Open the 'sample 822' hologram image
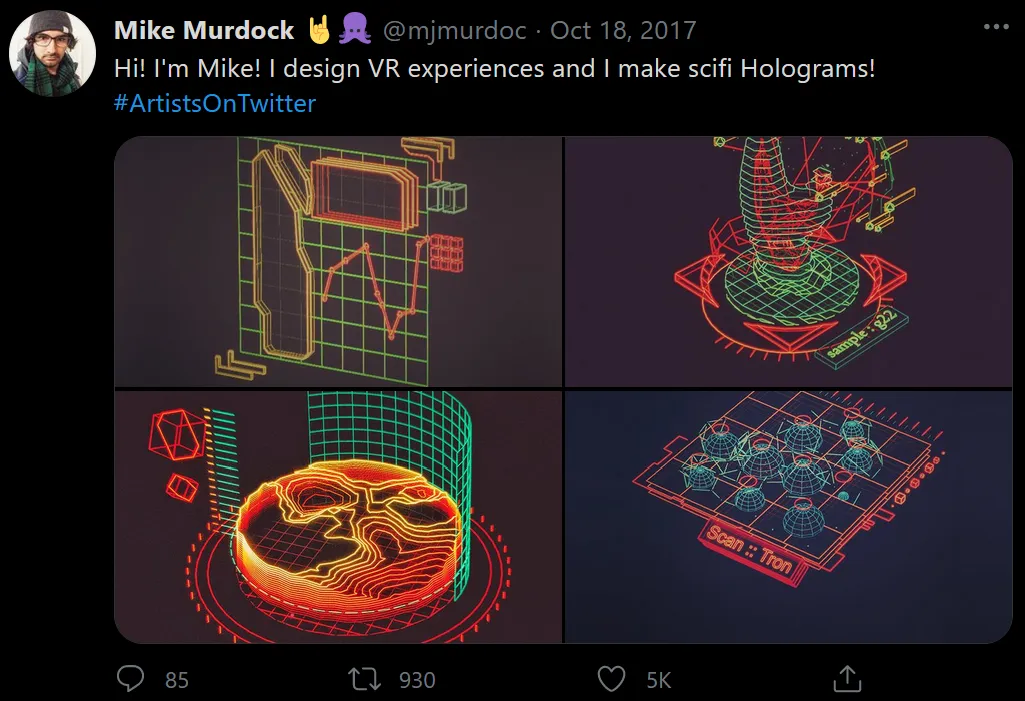This screenshot has width=1025, height=701. (x=788, y=262)
